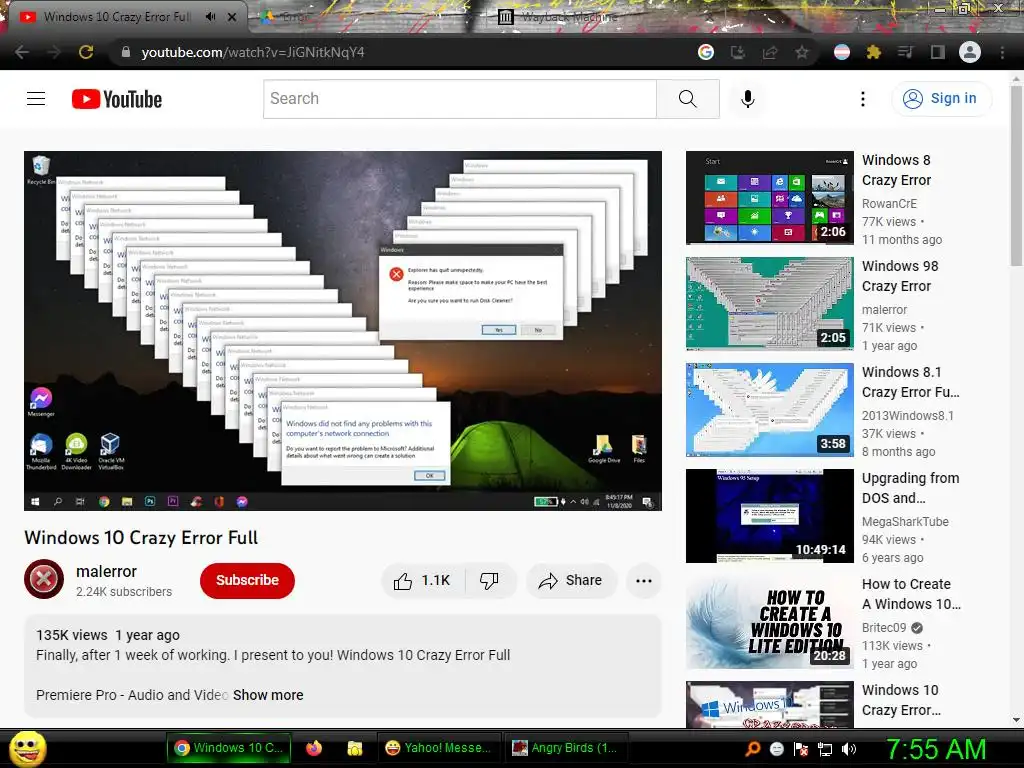This screenshot has width=1024, height=768.
Task: Share this page using the address bar icon
Action: tap(770, 52)
